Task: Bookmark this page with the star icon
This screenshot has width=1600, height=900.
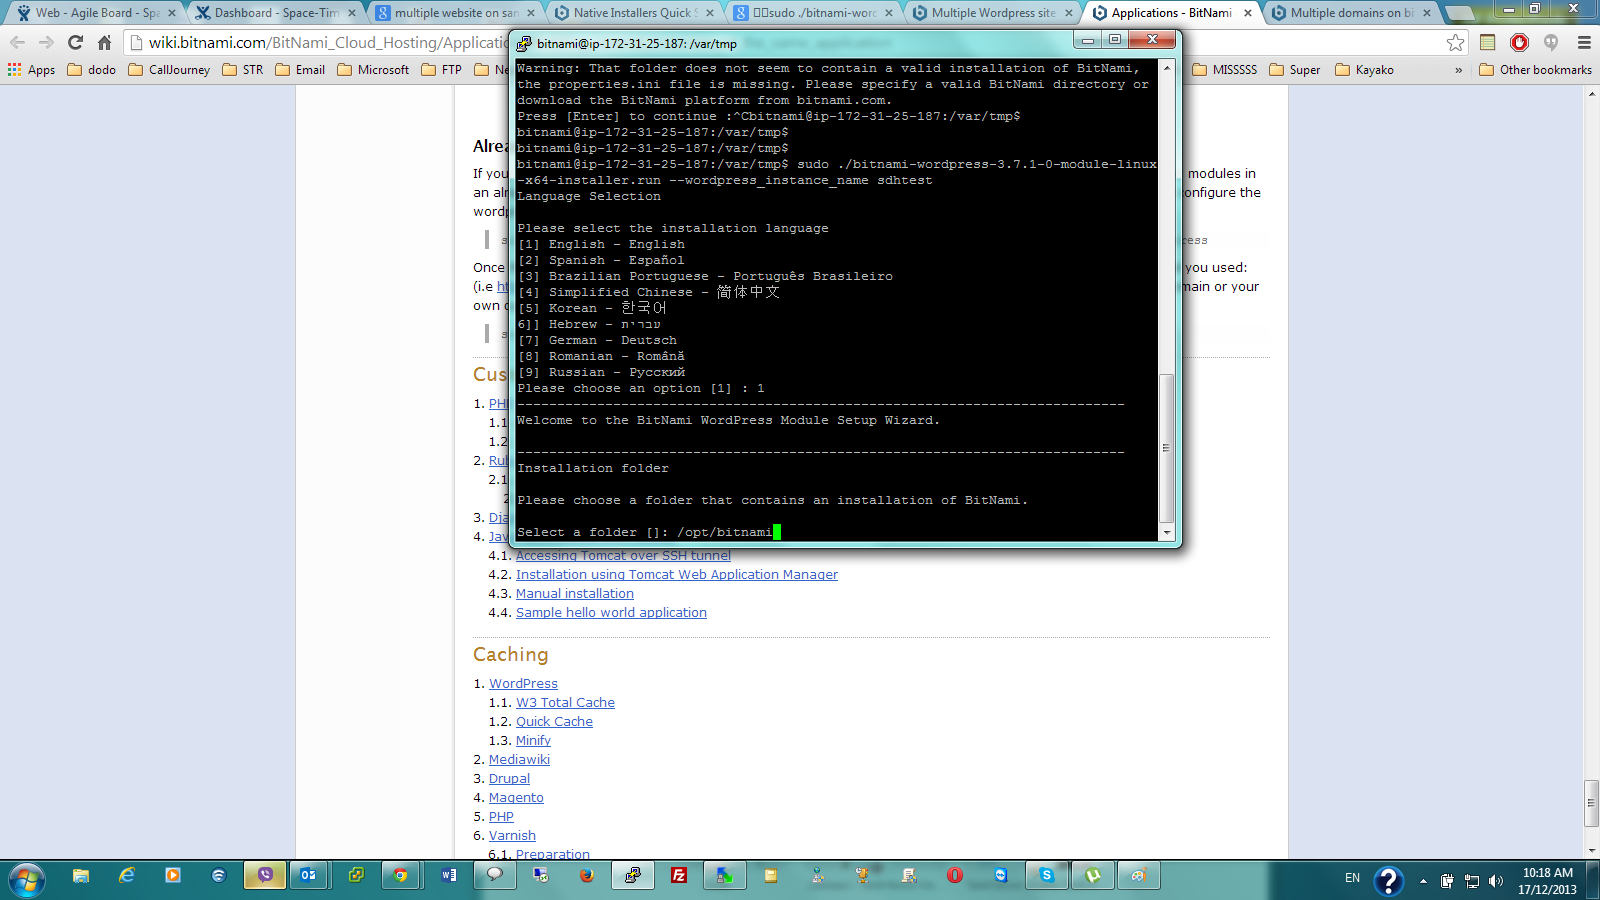Action: pos(1455,42)
